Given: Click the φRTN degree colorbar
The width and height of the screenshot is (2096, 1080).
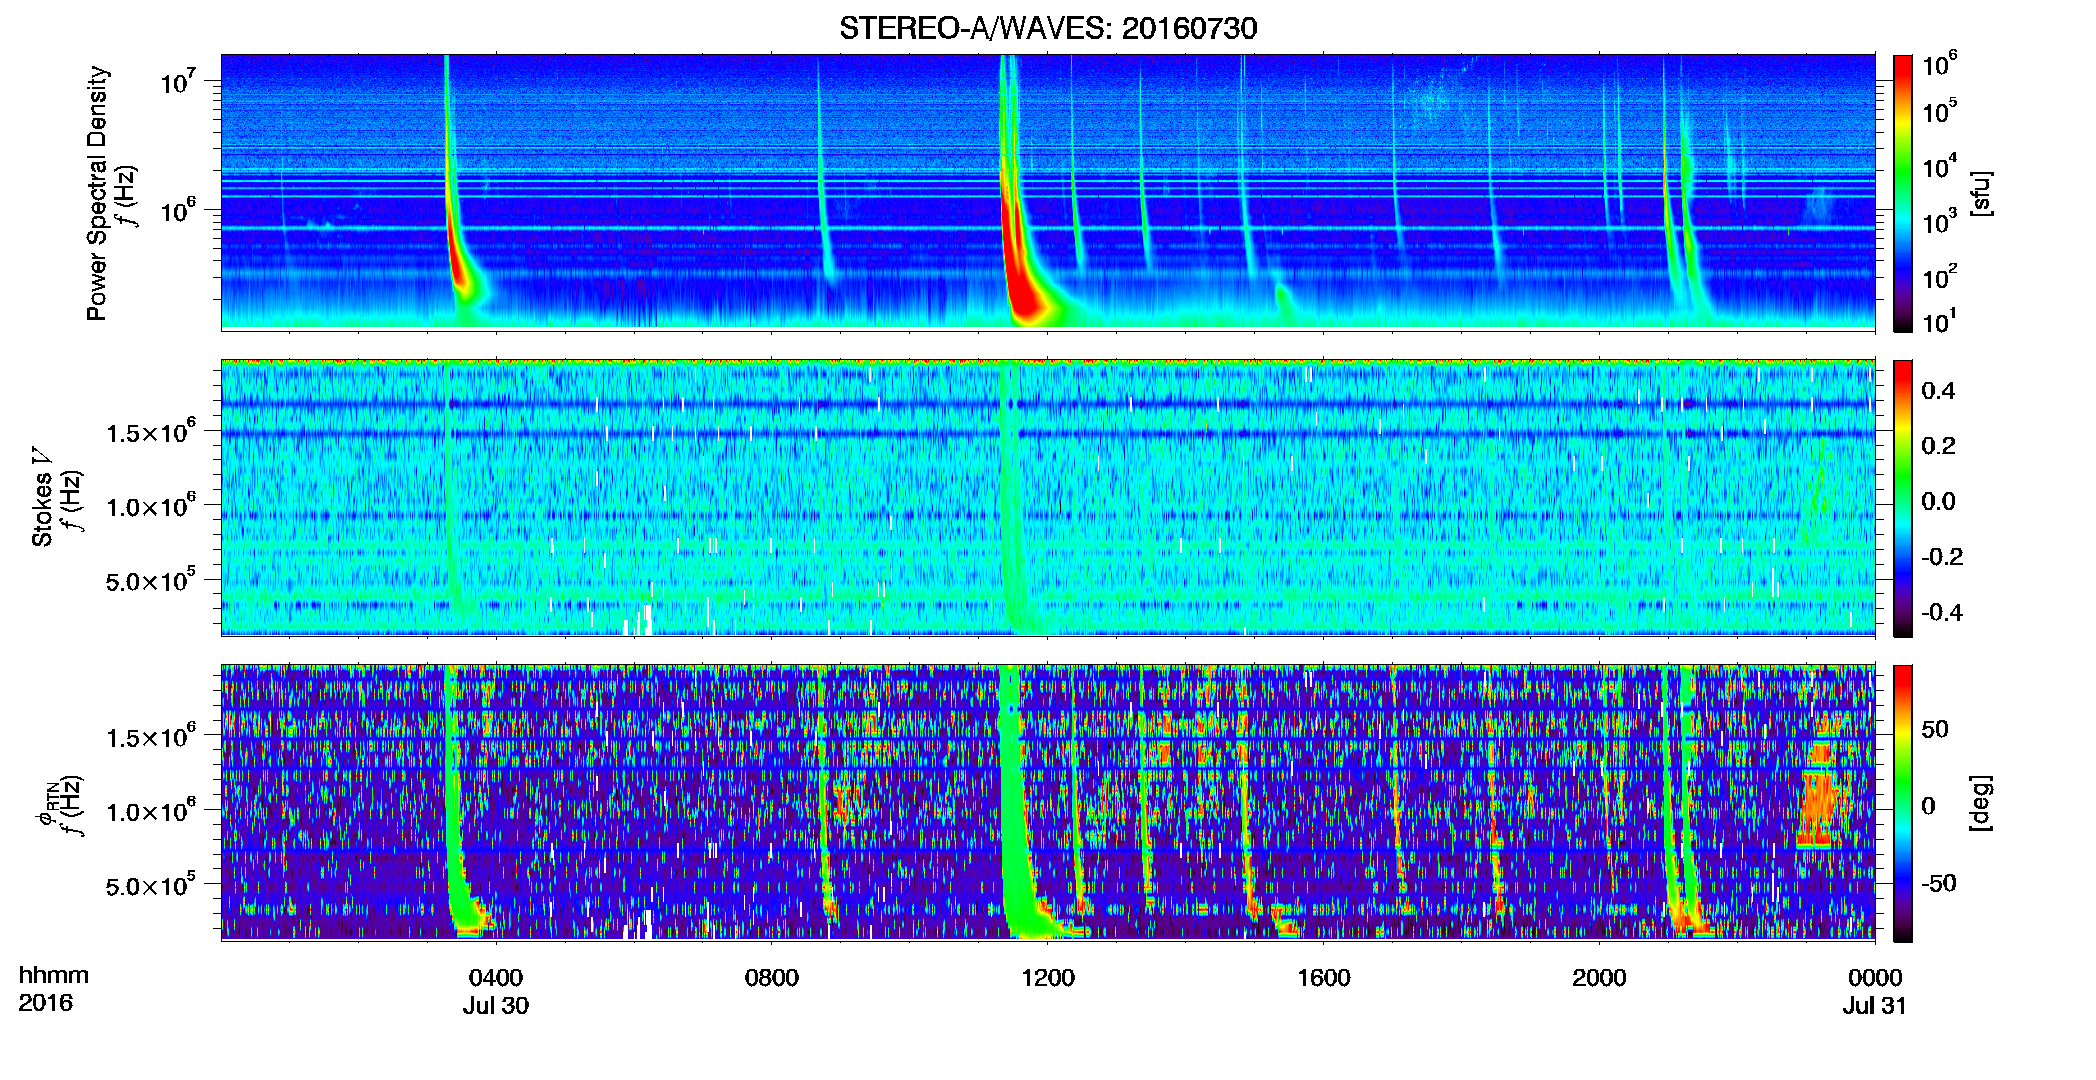Looking at the screenshot, I should (1903, 803).
